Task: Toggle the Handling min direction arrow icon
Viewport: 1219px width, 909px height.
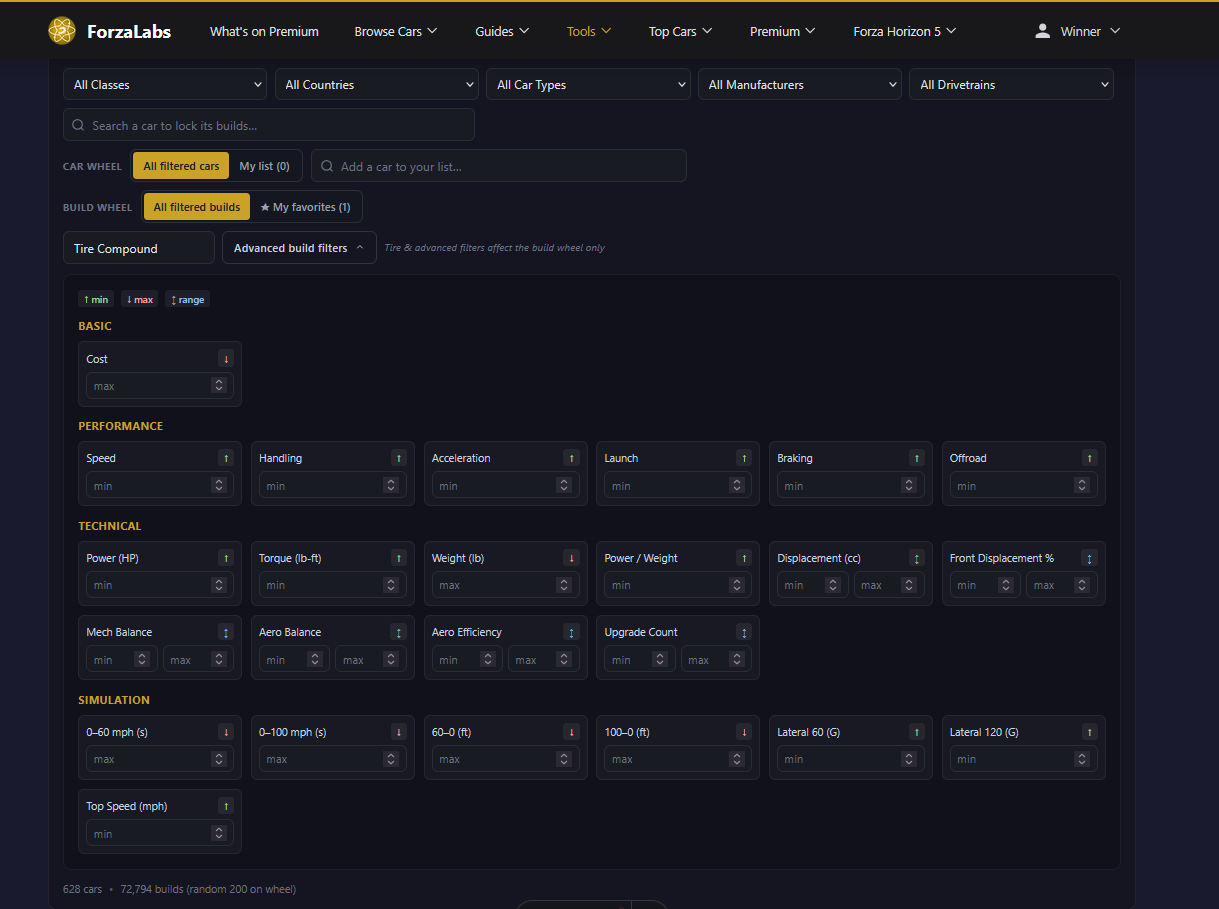Action: point(399,458)
